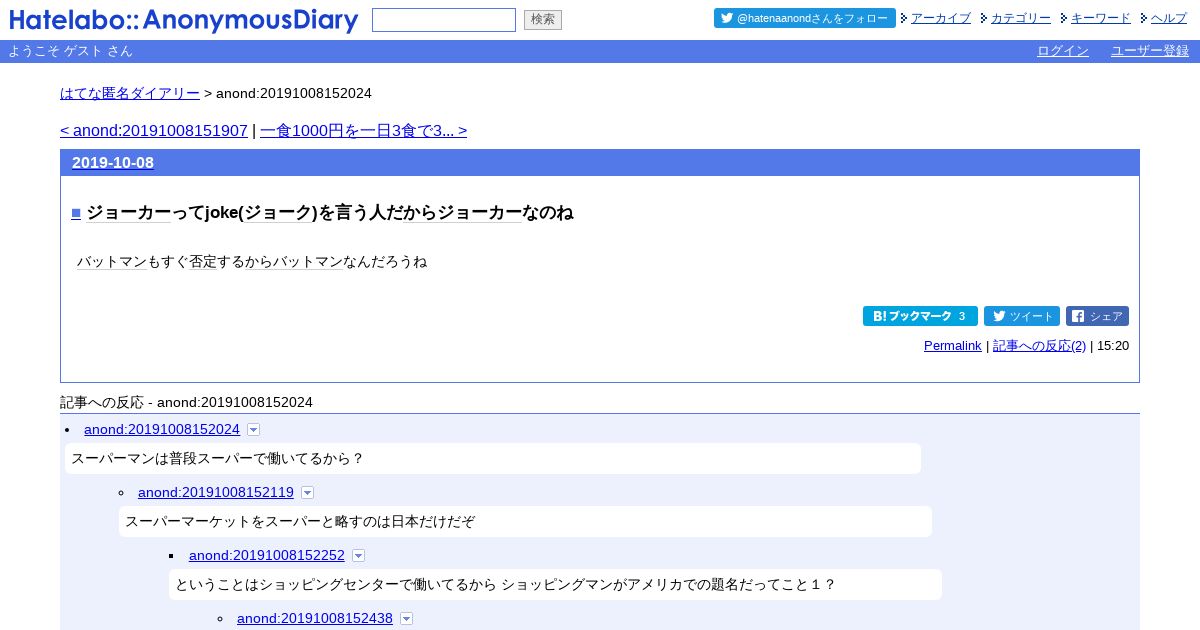Click the 2019-10-08 date header link
This screenshot has height=630, width=1200.
pos(113,163)
